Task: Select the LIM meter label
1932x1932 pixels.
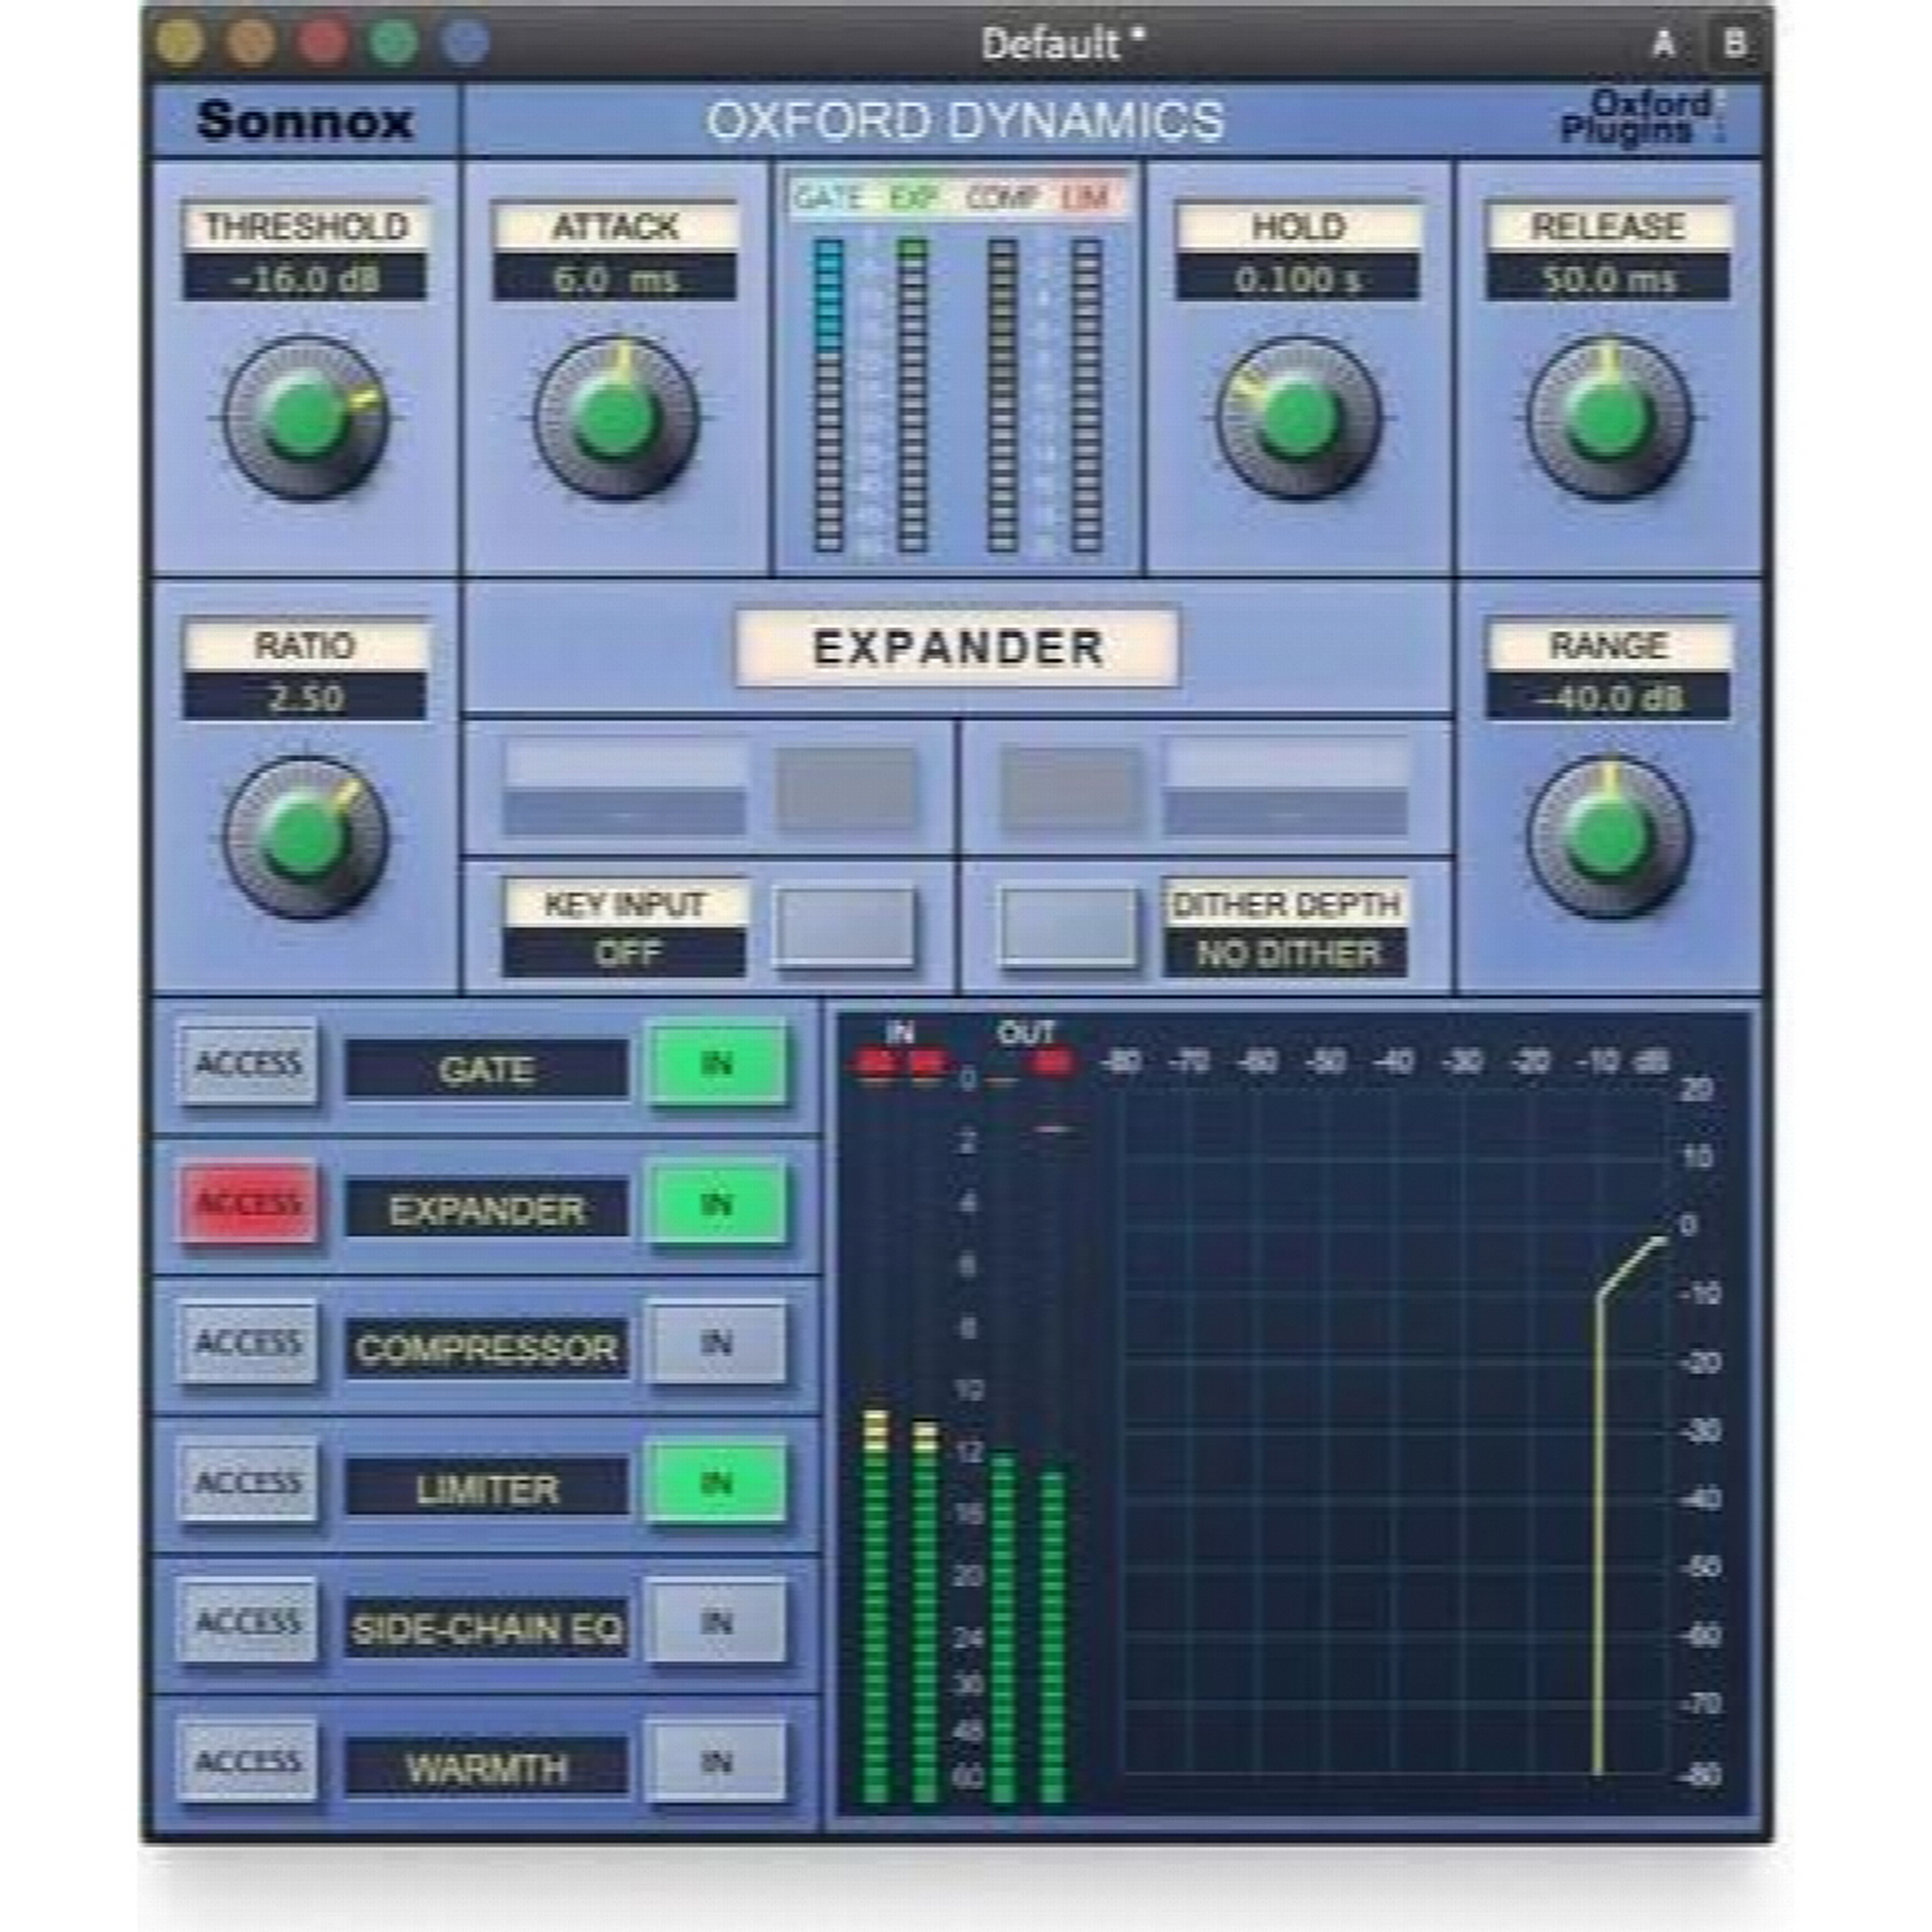Action: (x=1083, y=198)
